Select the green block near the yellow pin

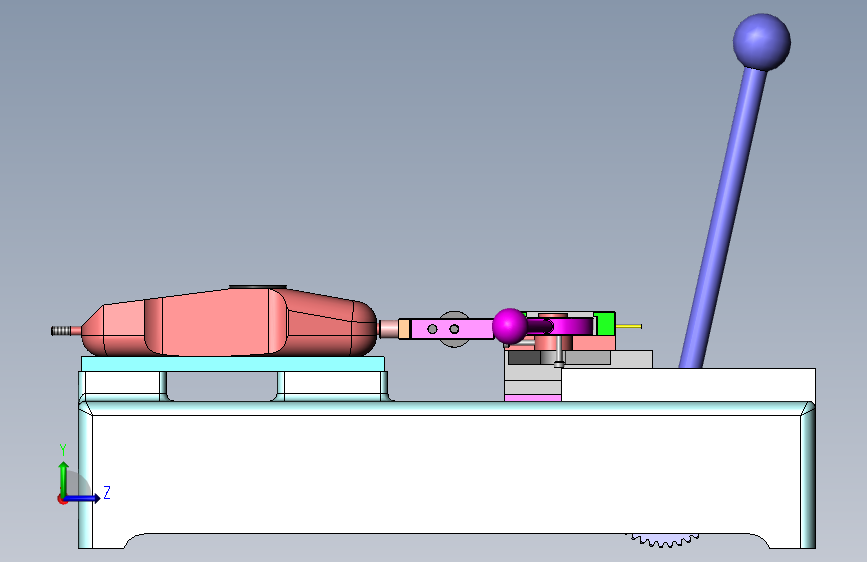click(x=604, y=324)
